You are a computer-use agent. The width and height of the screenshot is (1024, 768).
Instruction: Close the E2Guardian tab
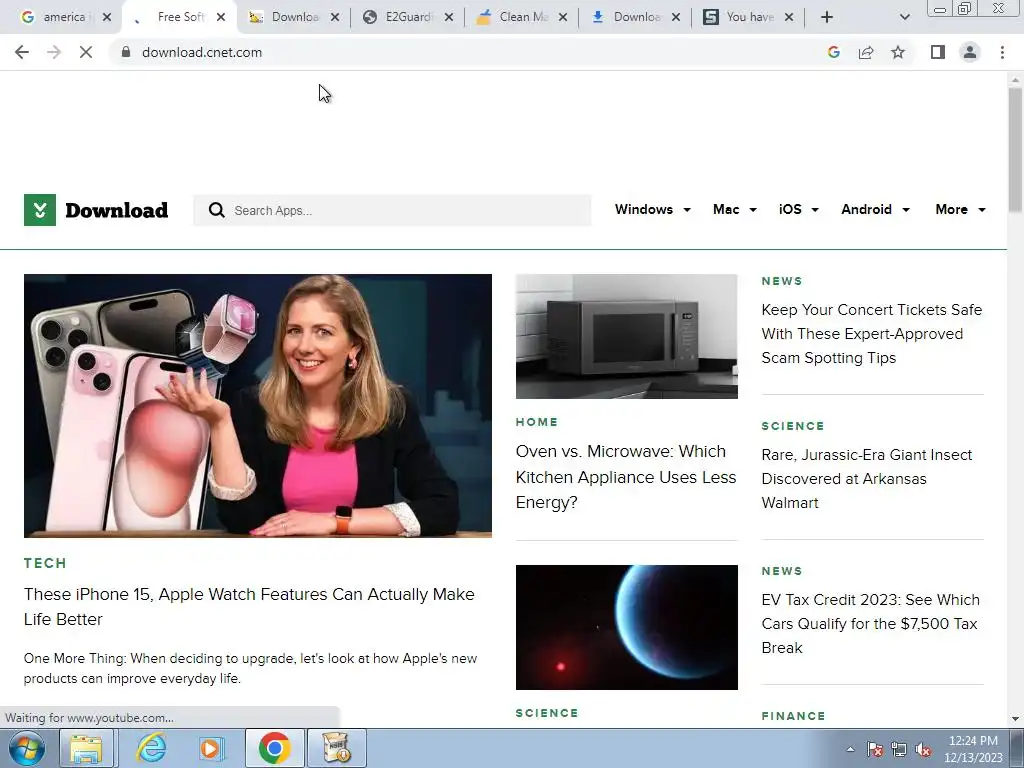pos(449,17)
